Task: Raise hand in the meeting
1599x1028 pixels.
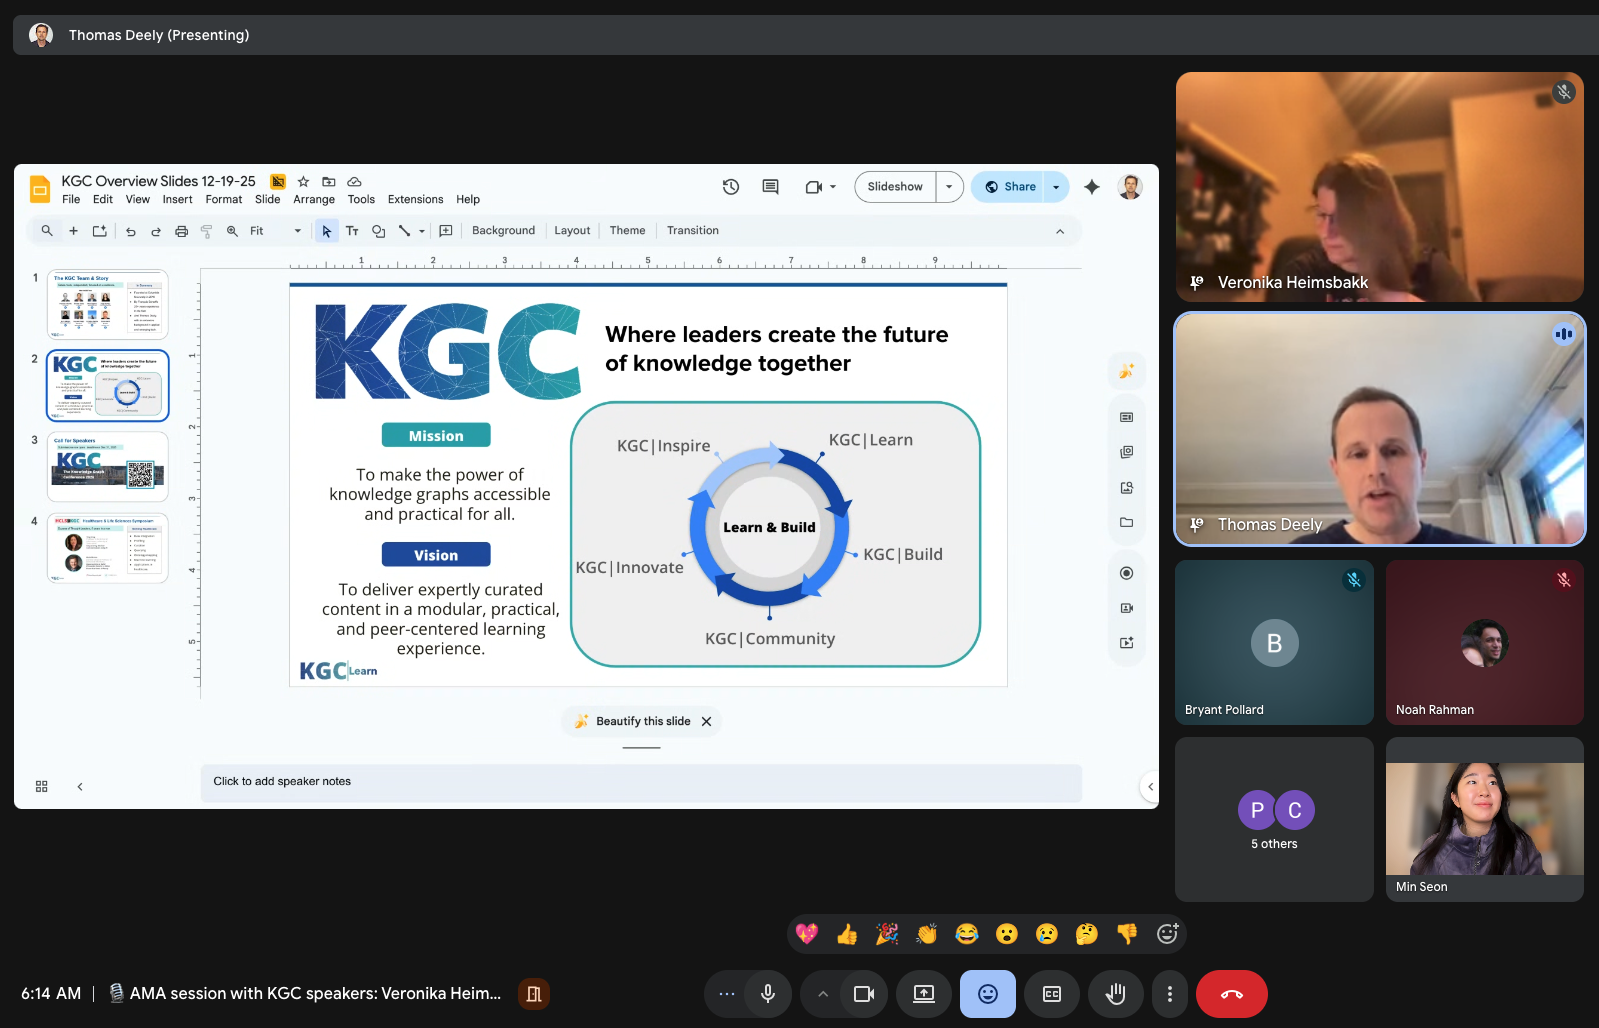Action: pyautogui.click(x=1116, y=994)
